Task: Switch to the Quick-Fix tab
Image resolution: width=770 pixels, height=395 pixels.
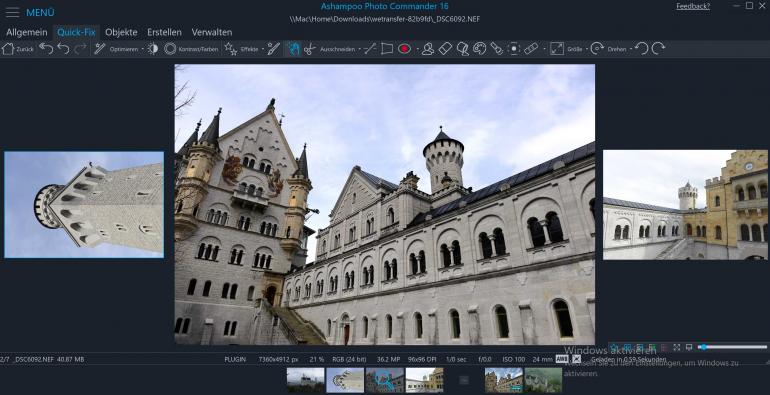Action: [x=76, y=32]
